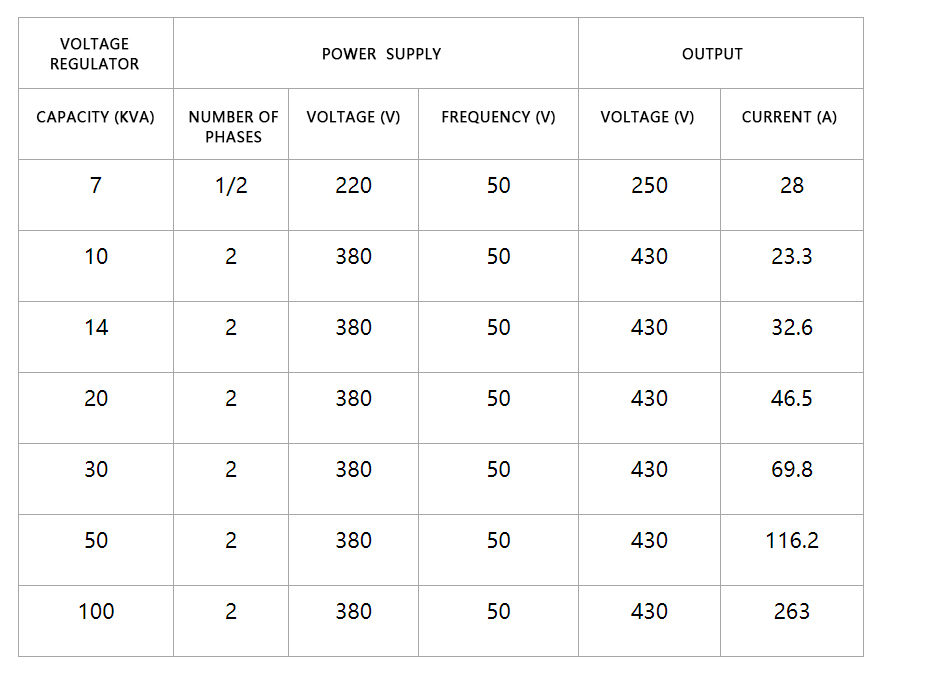Select the POWER SUPPLY header cell
927x684 pixels.
[x=375, y=53]
